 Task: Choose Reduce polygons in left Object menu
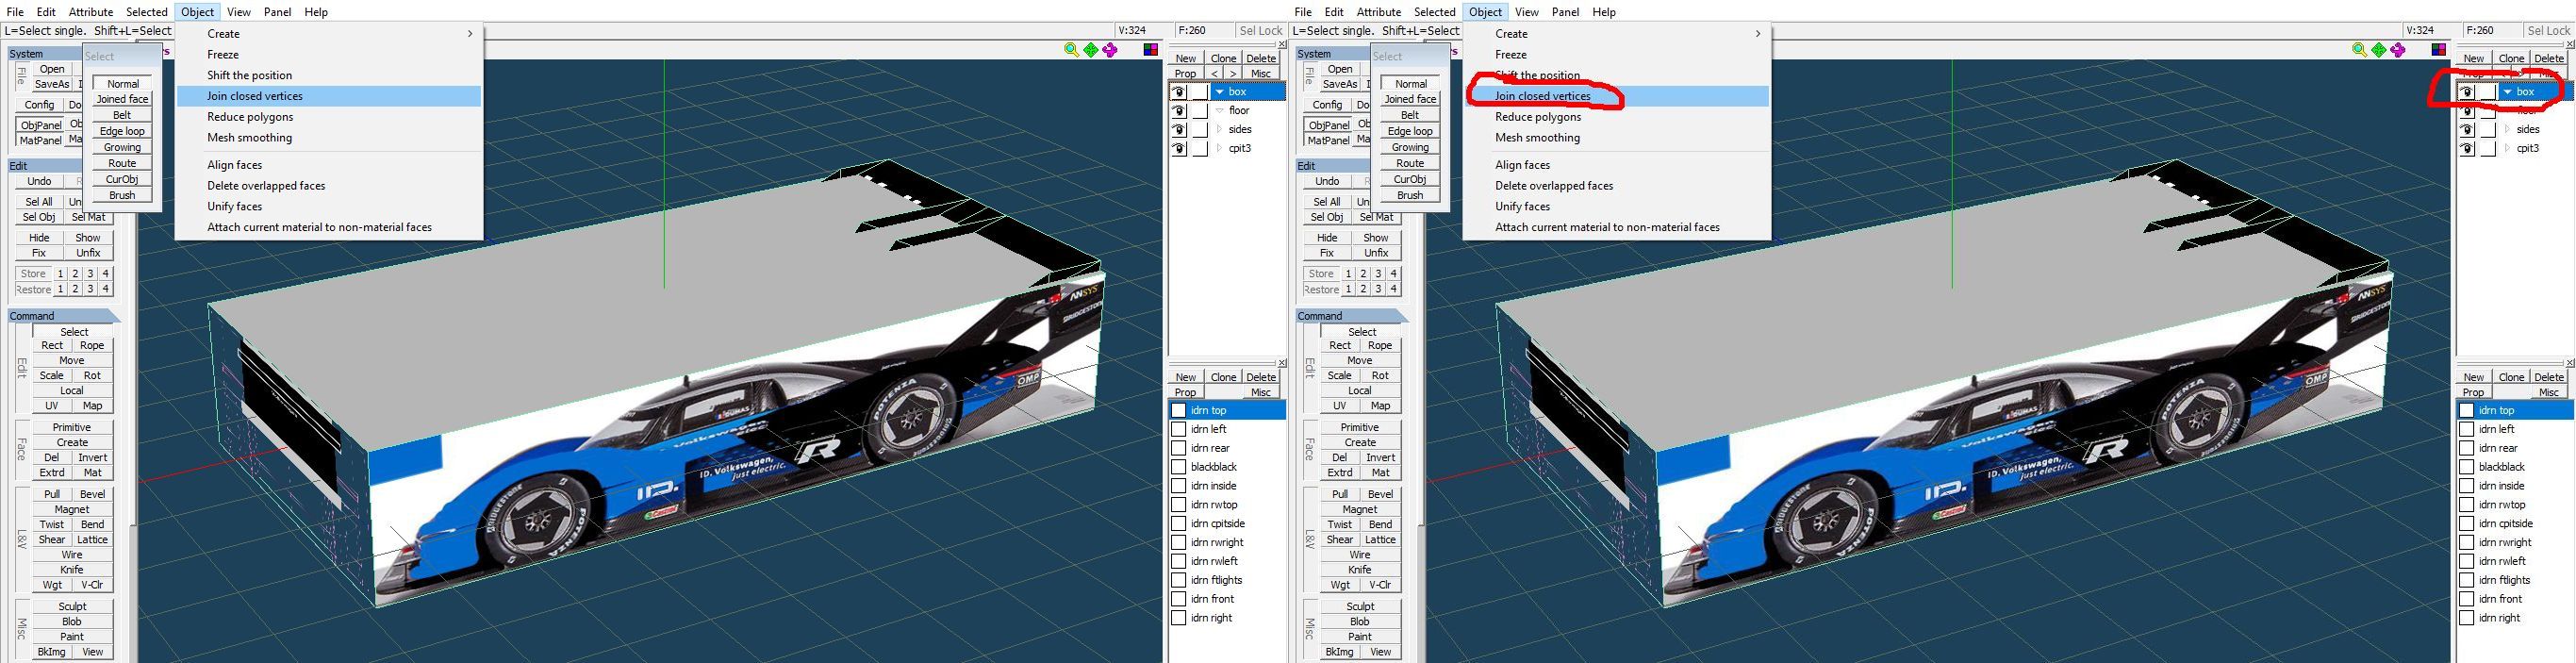250,117
